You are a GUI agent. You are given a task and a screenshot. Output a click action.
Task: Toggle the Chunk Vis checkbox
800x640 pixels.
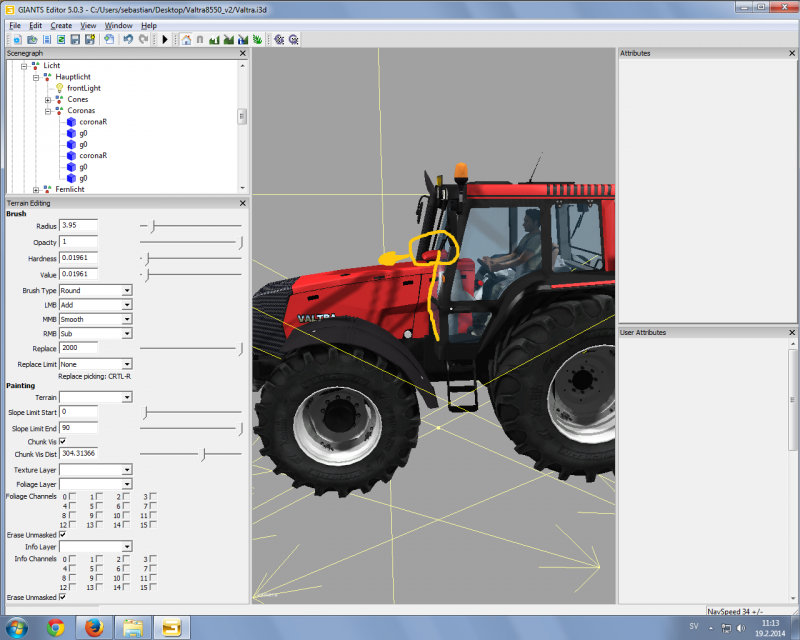coord(63,441)
